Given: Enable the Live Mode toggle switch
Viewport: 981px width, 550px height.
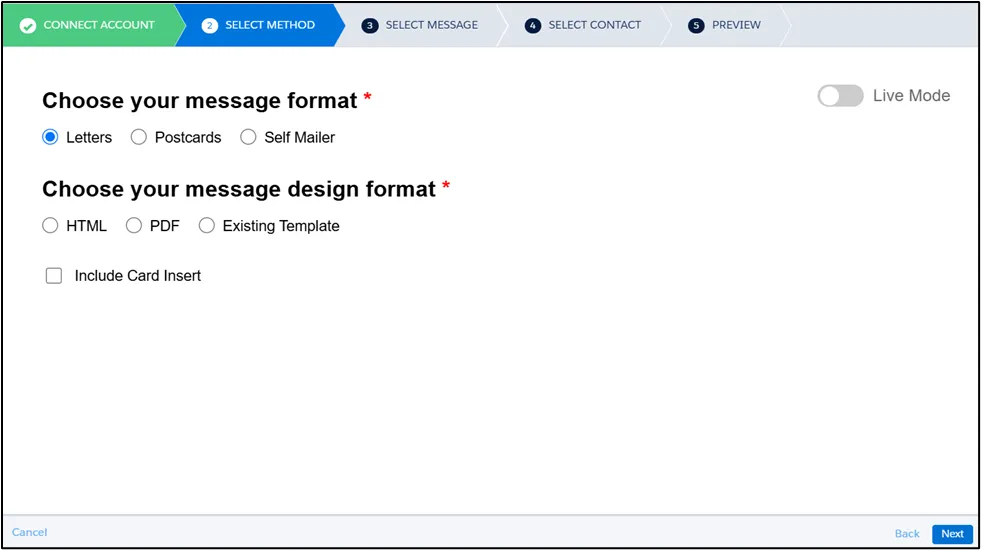Looking at the screenshot, I should coord(840,96).
